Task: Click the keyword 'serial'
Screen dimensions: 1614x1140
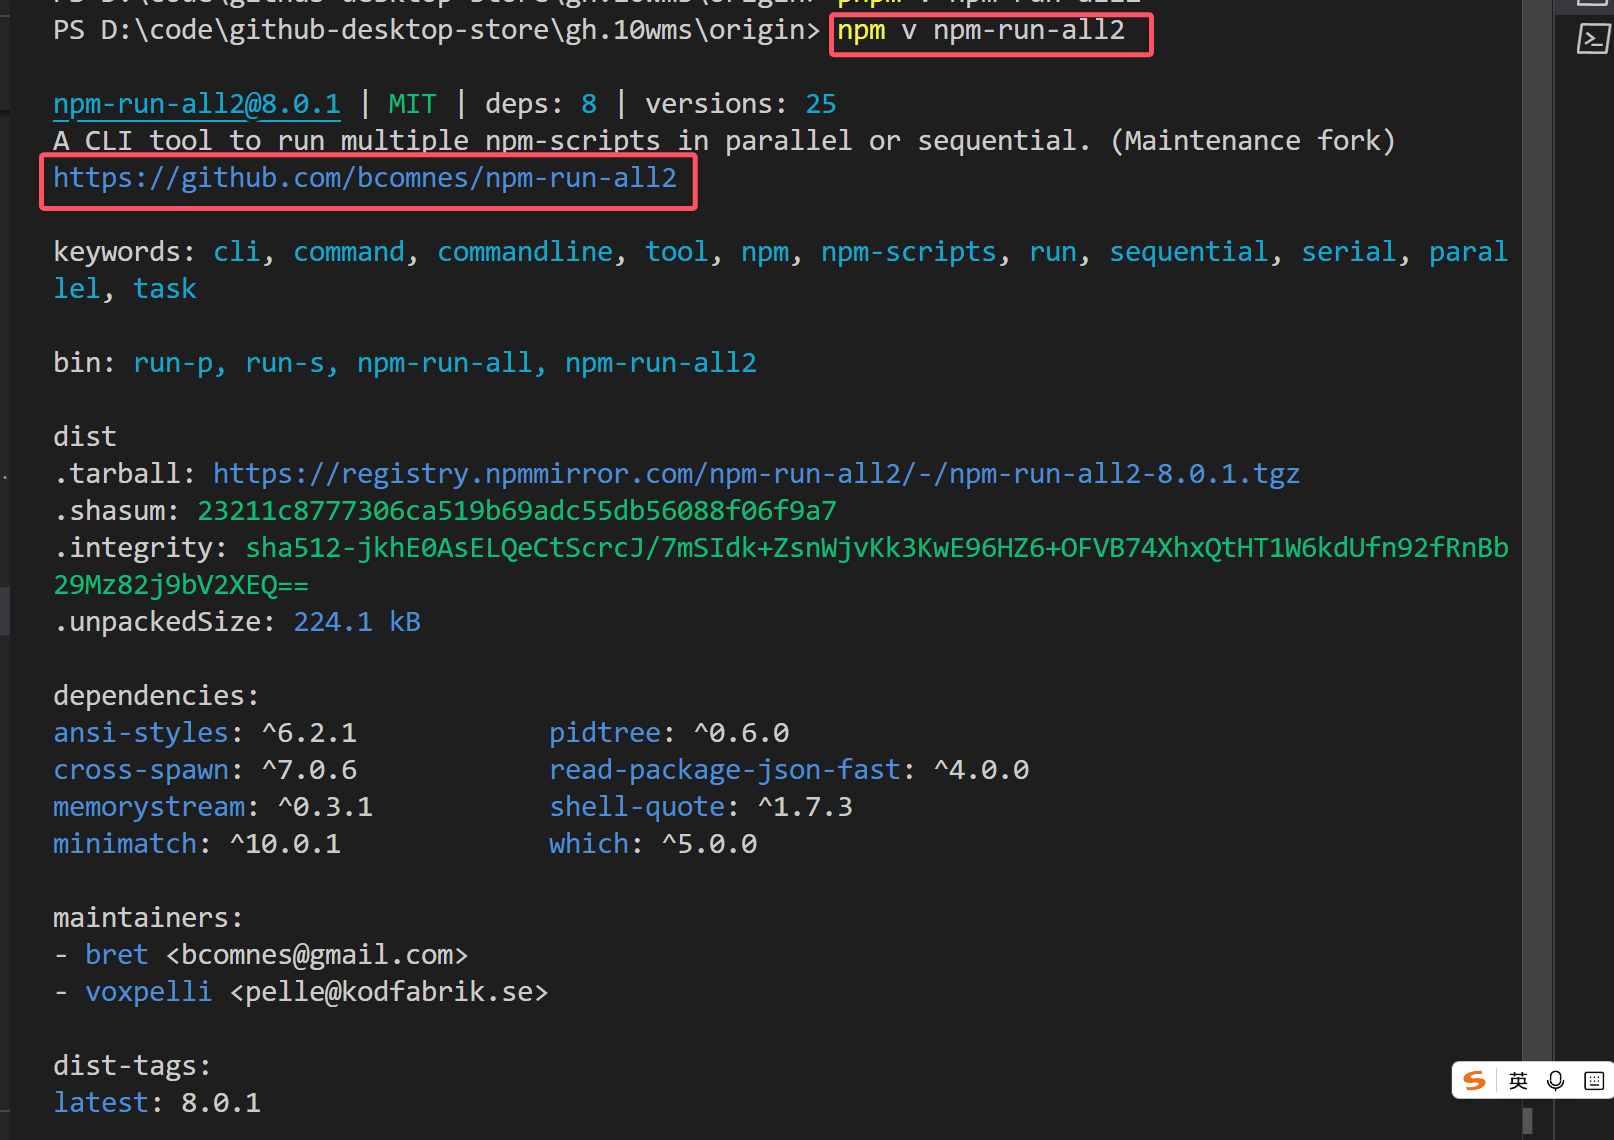Action: tap(1348, 252)
